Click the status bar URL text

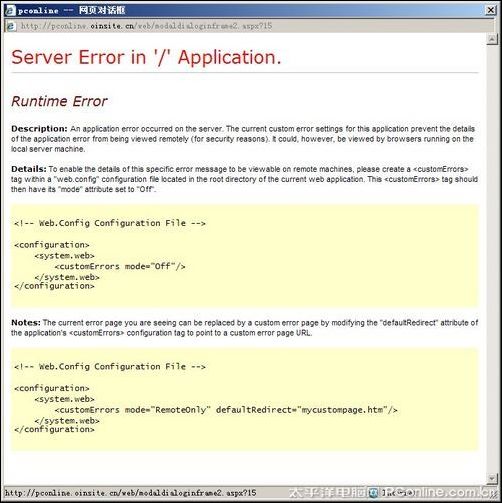tap(130, 493)
